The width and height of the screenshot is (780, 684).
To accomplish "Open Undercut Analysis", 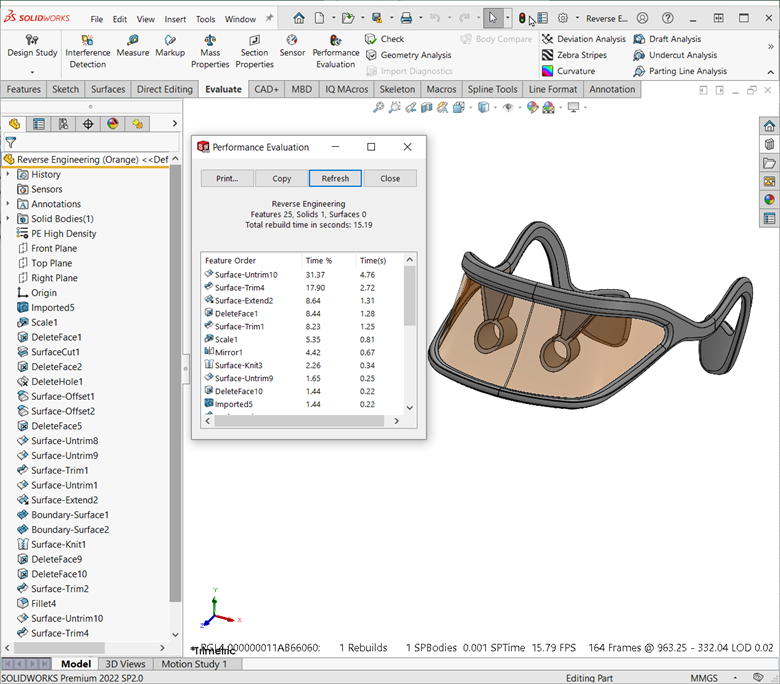I will 675,55.
